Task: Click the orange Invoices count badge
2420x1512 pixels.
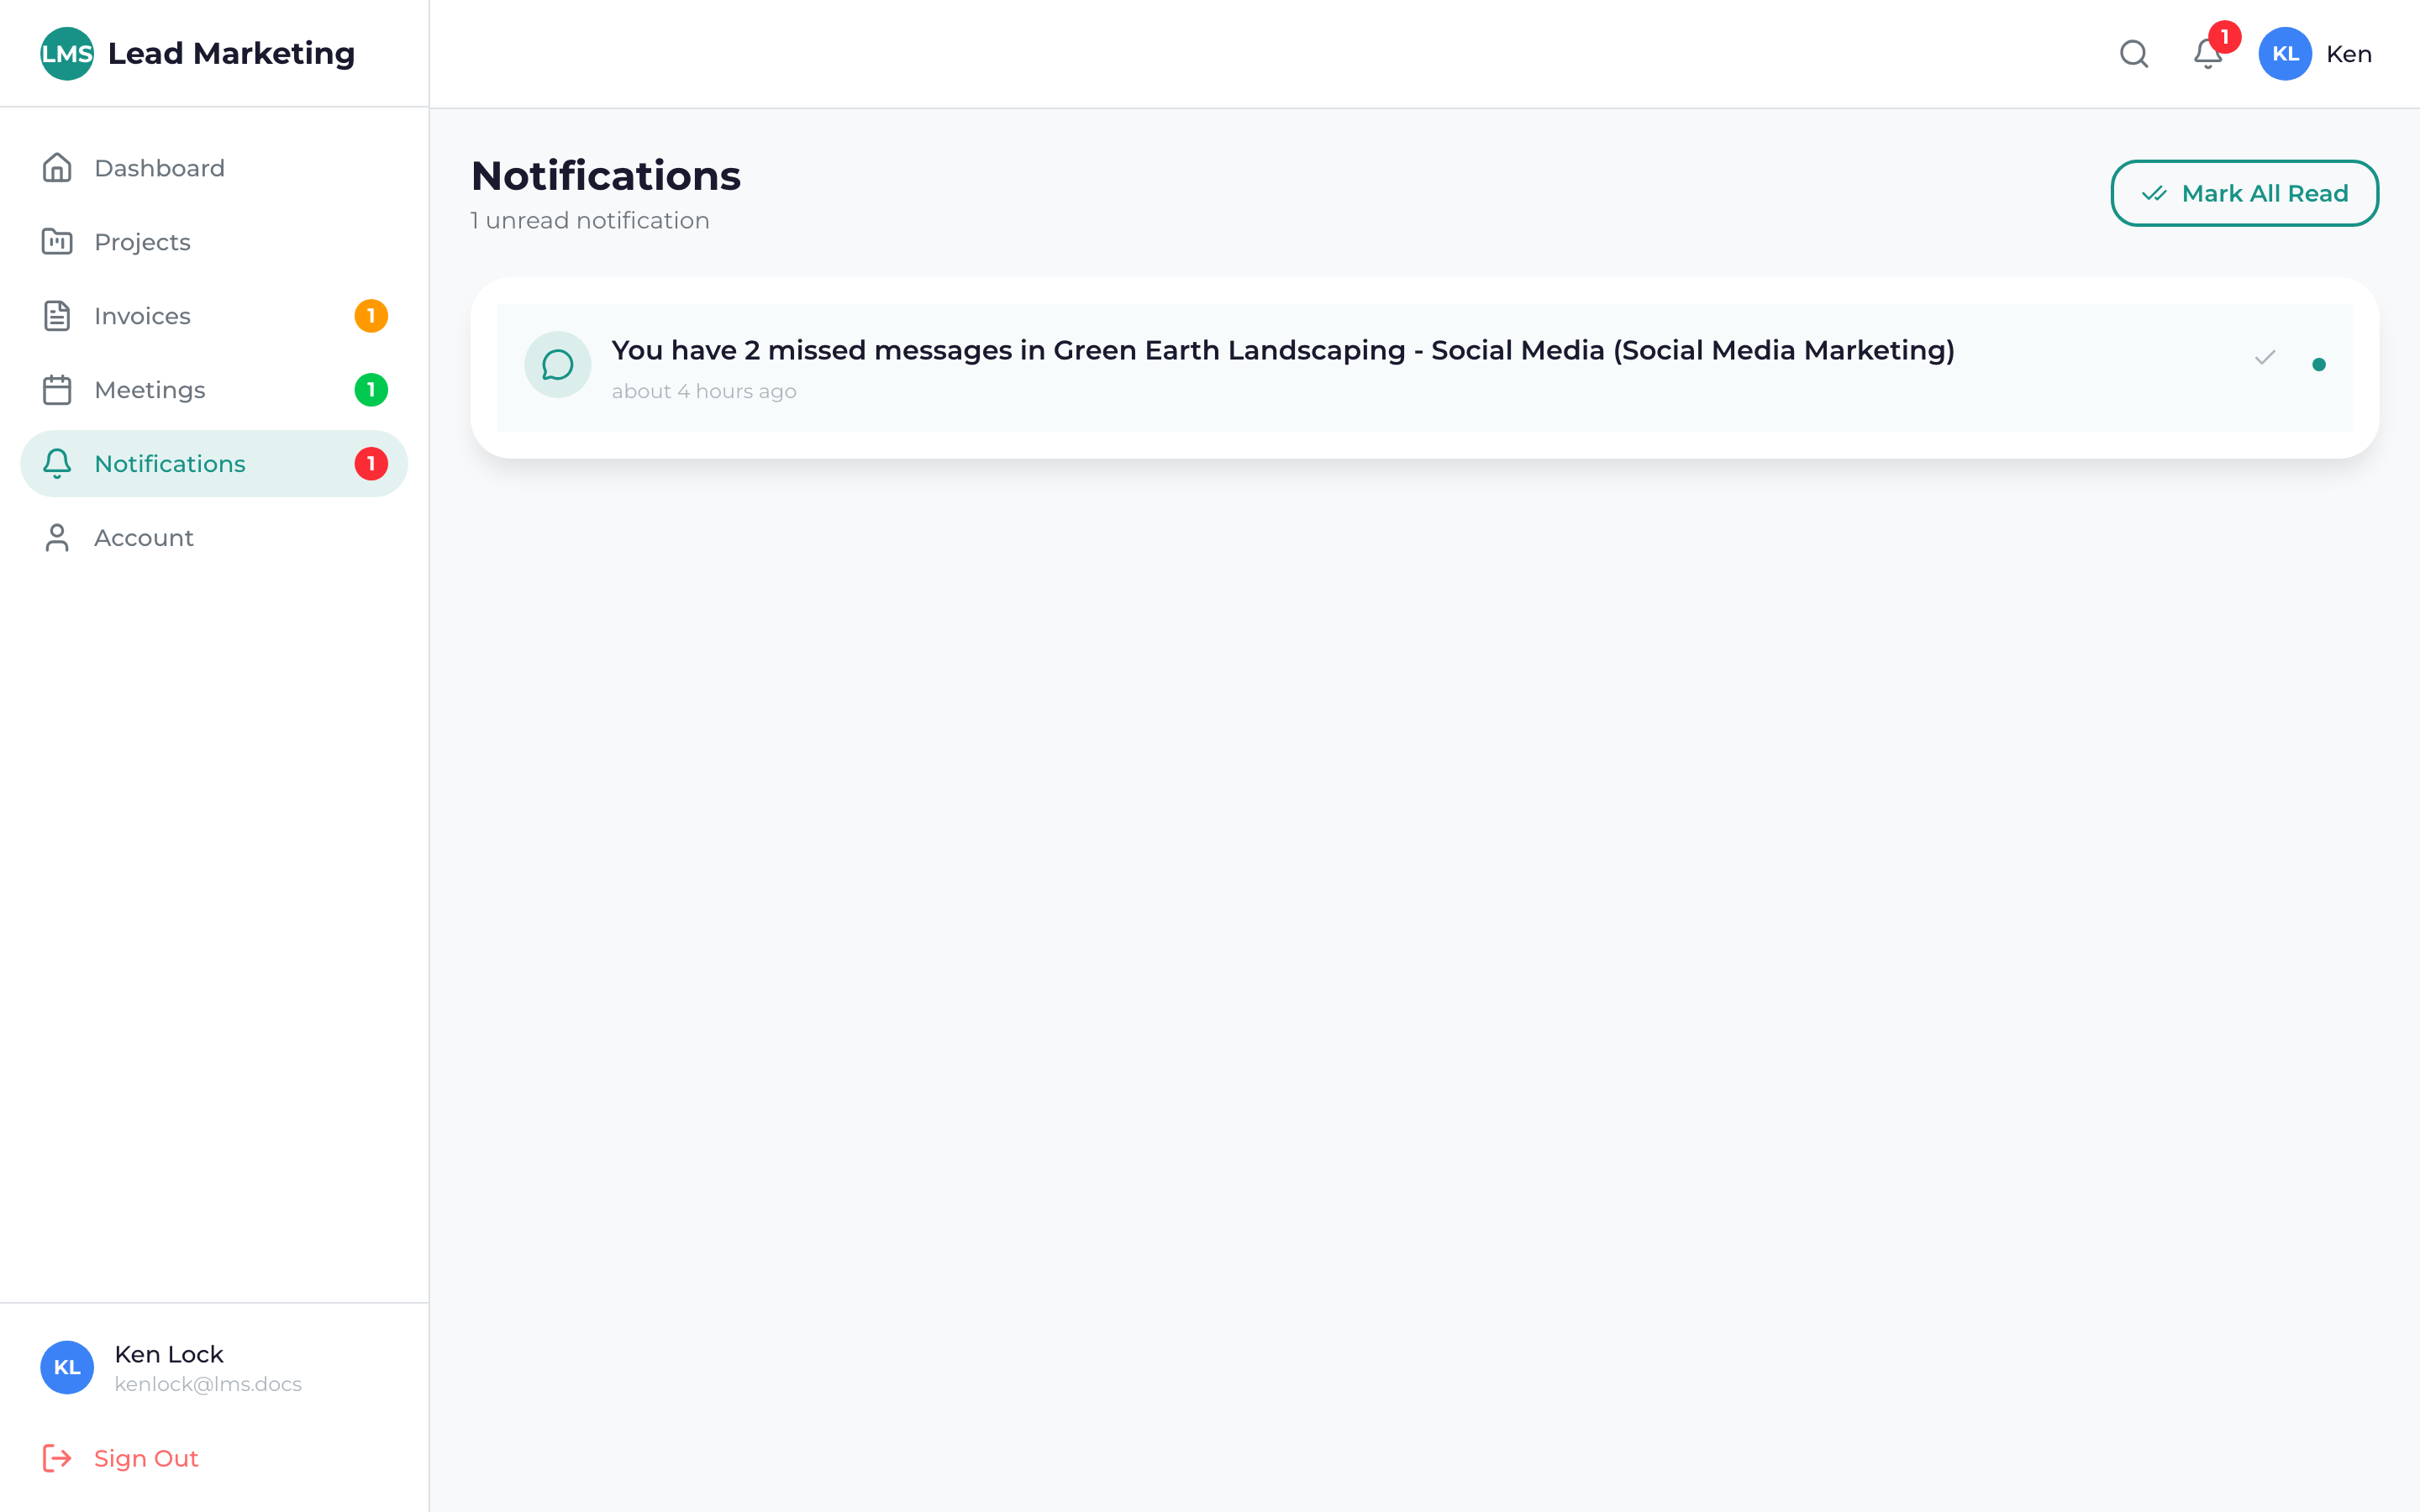Action: coord(371,315)
